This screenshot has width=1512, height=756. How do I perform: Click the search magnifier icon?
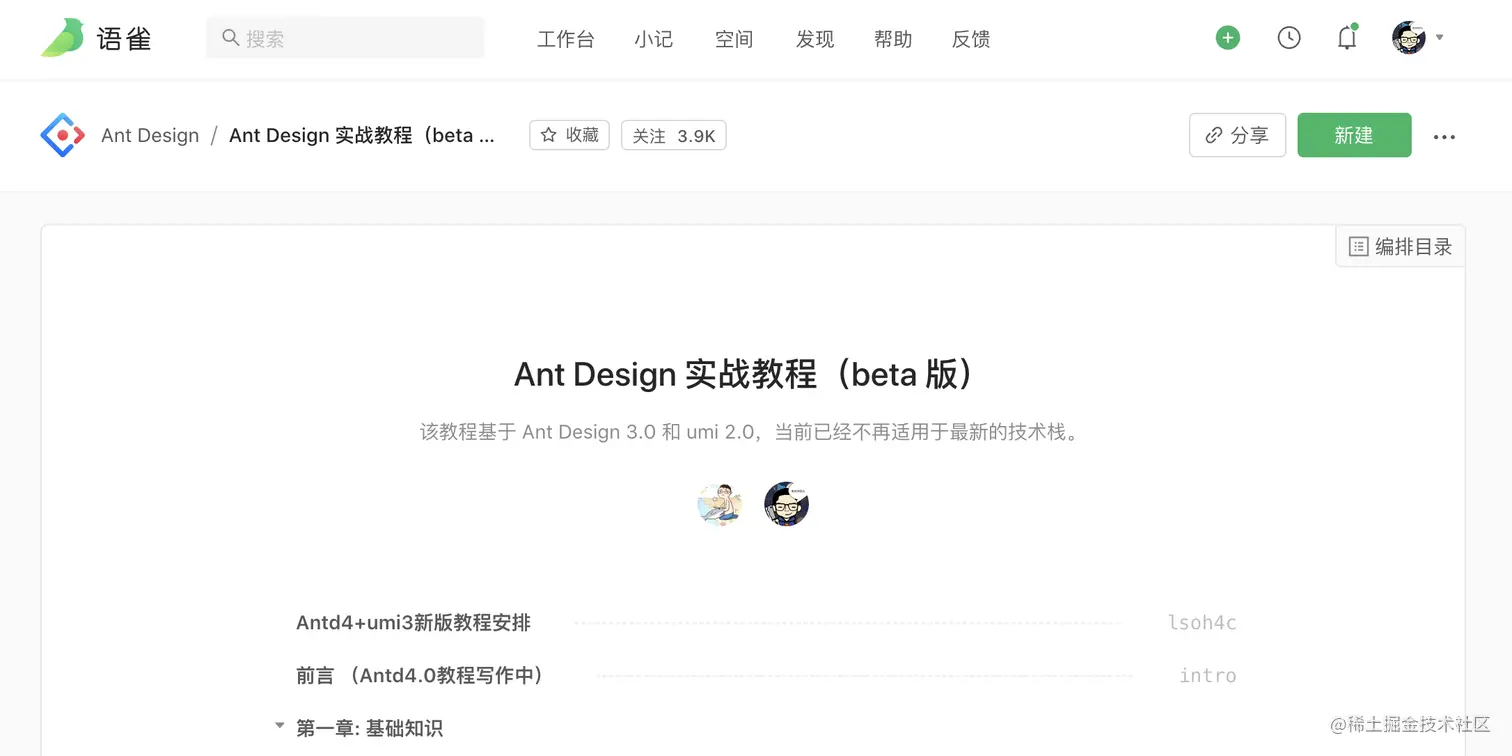230,38
